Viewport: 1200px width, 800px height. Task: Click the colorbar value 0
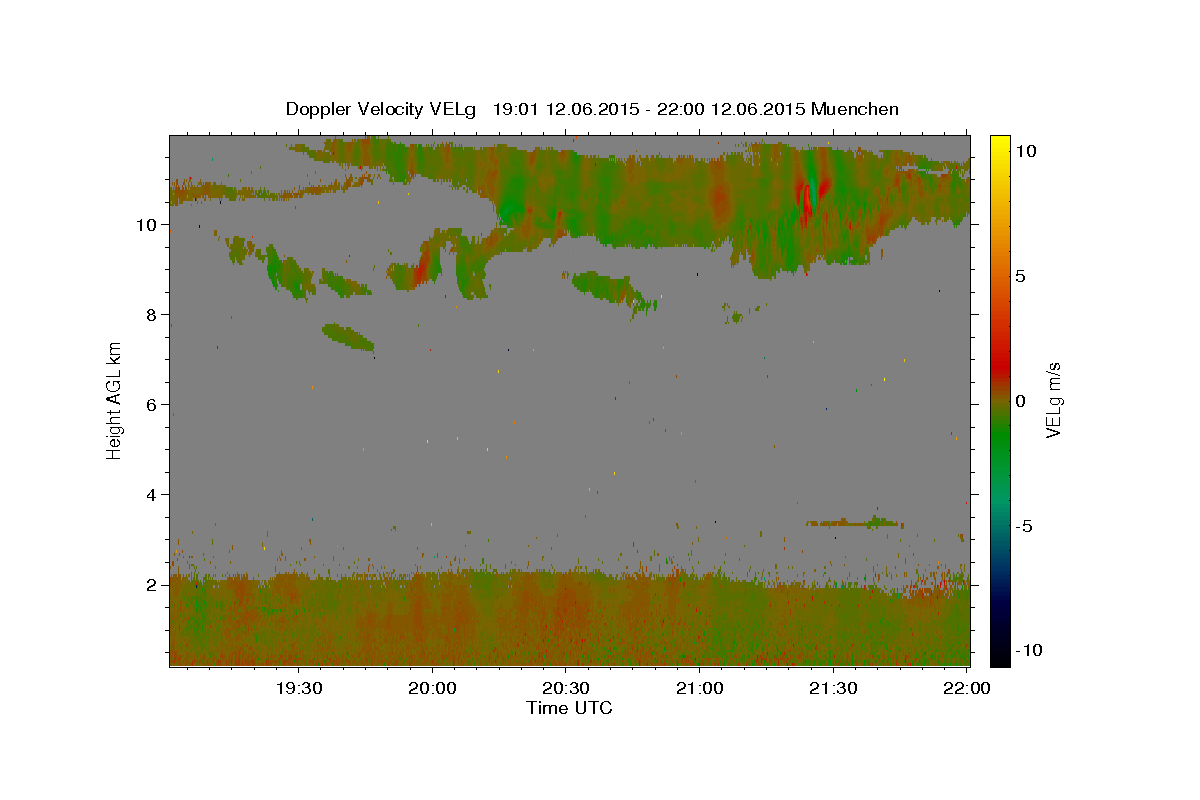tap(1021, 401)
